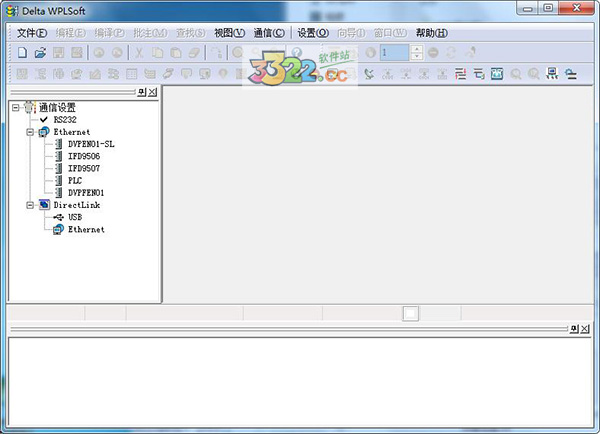Click the satellite dish communication icon
Viewport: 600px width, 434px height.
click(x=369, y=73)
